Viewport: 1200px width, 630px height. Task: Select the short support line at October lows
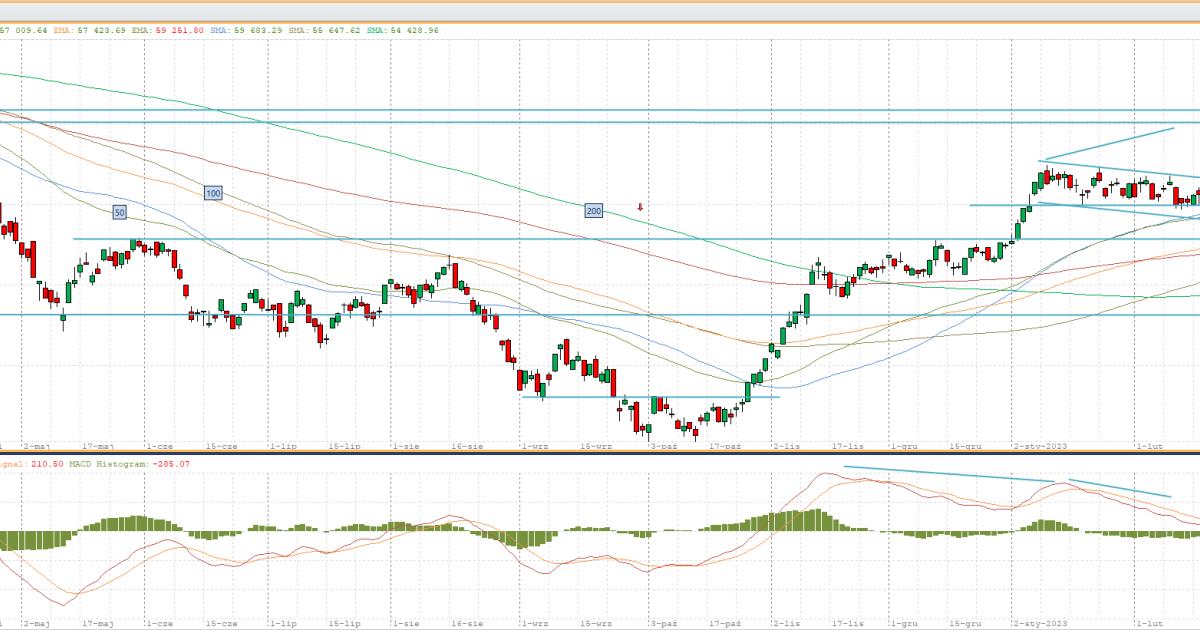[650, 397]
